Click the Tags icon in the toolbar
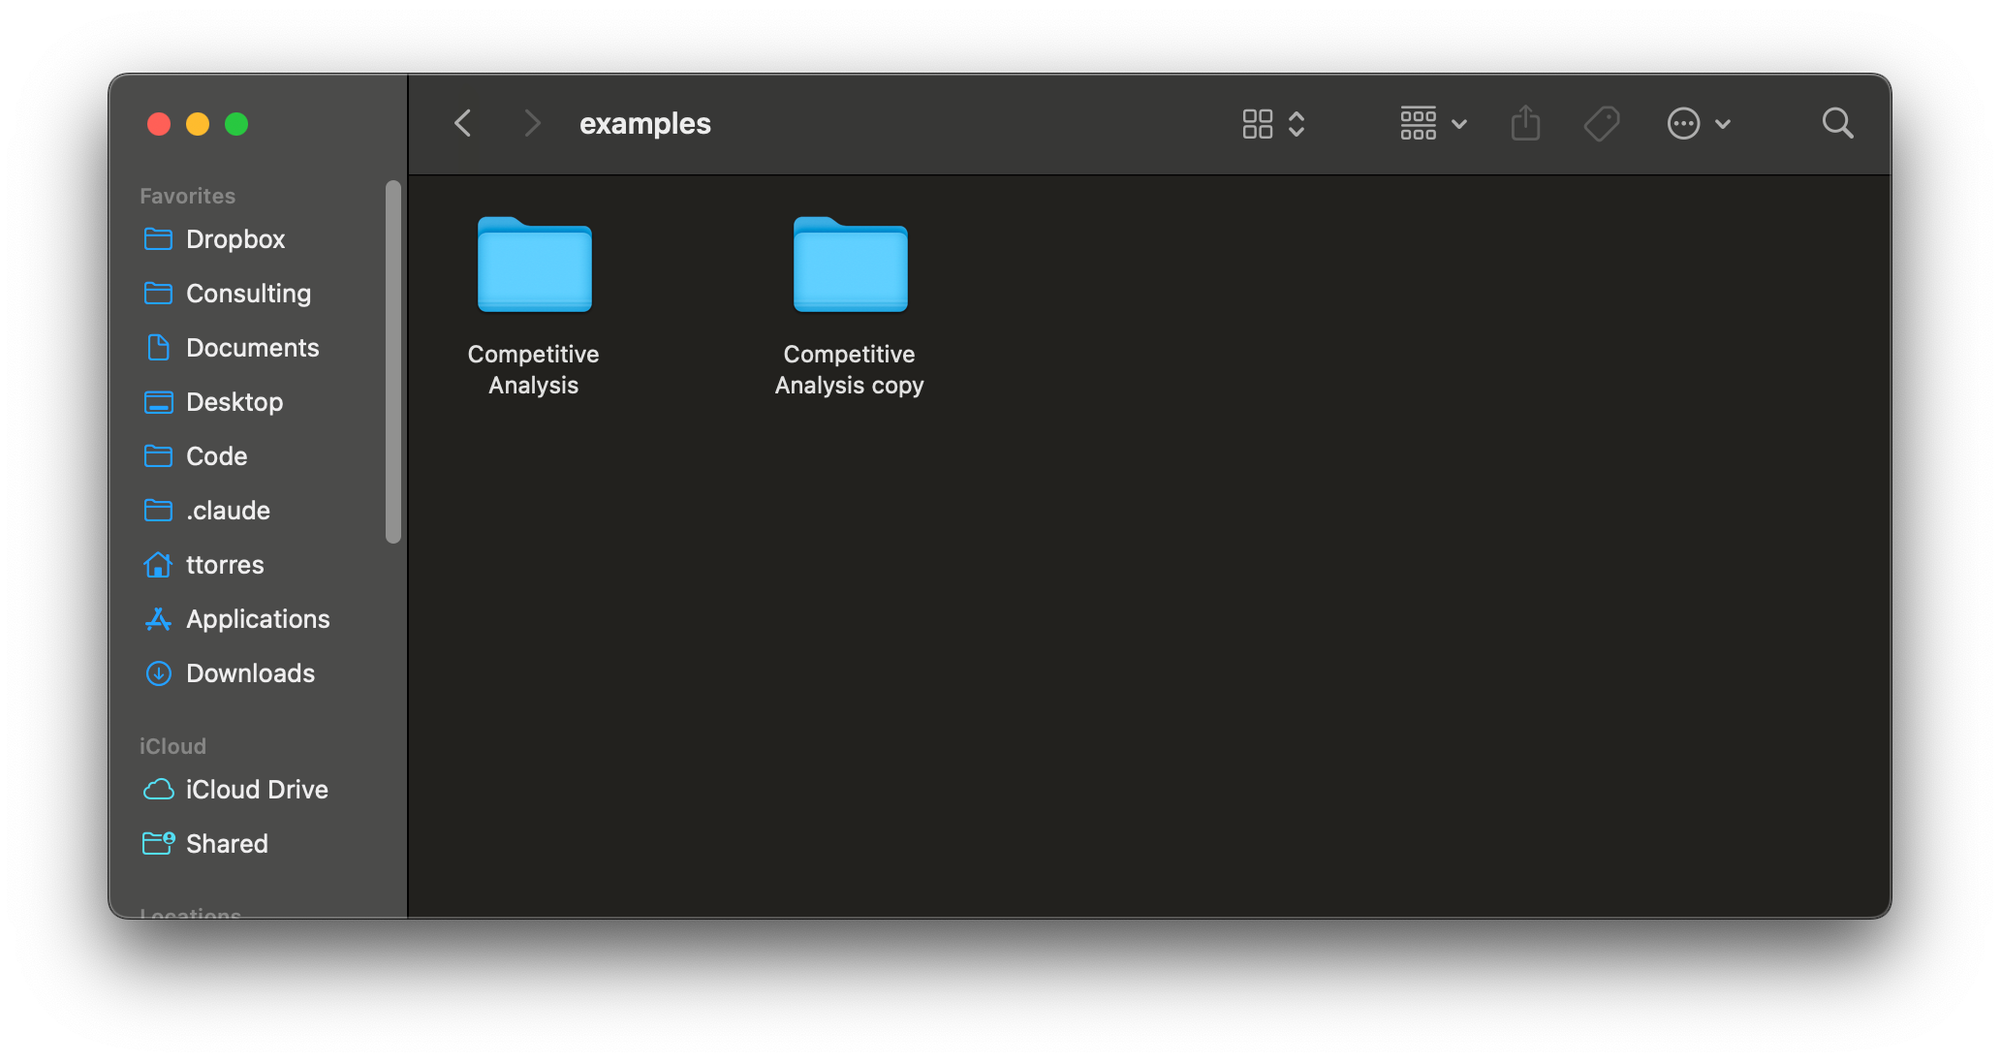 point(1601,123)
